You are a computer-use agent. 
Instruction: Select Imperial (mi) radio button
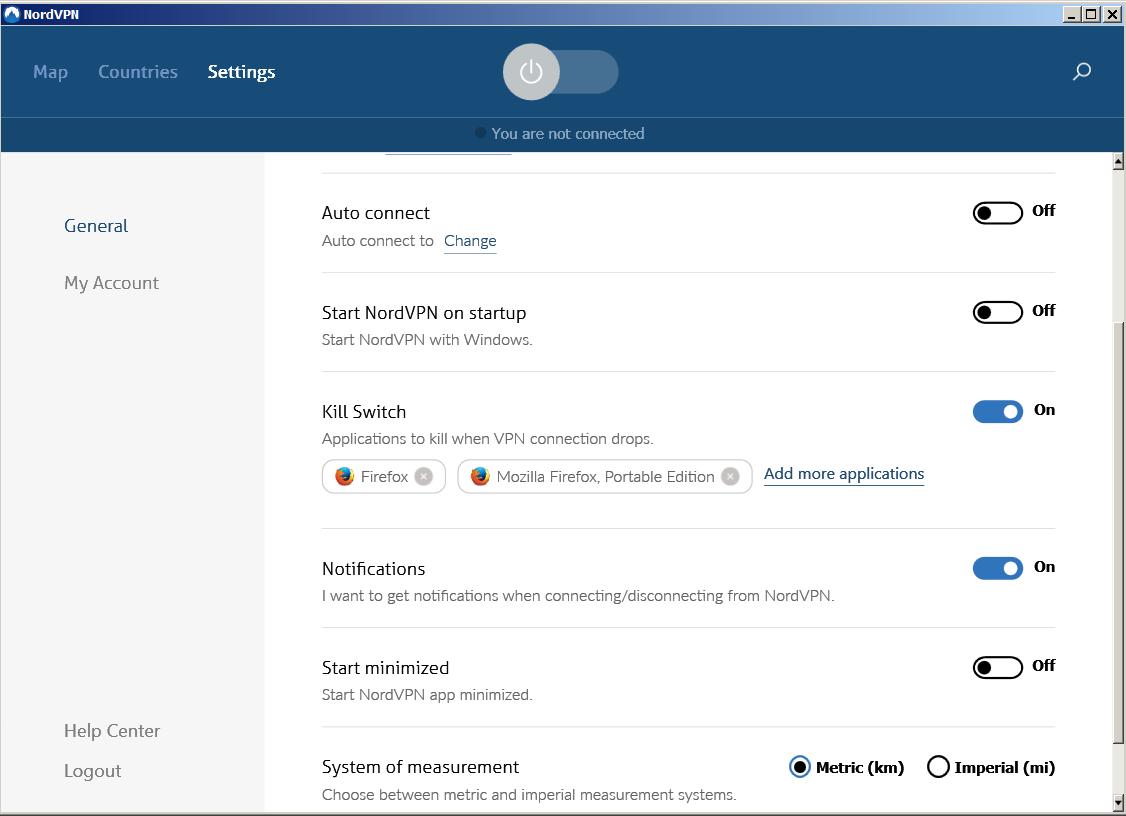click(938, 767)
